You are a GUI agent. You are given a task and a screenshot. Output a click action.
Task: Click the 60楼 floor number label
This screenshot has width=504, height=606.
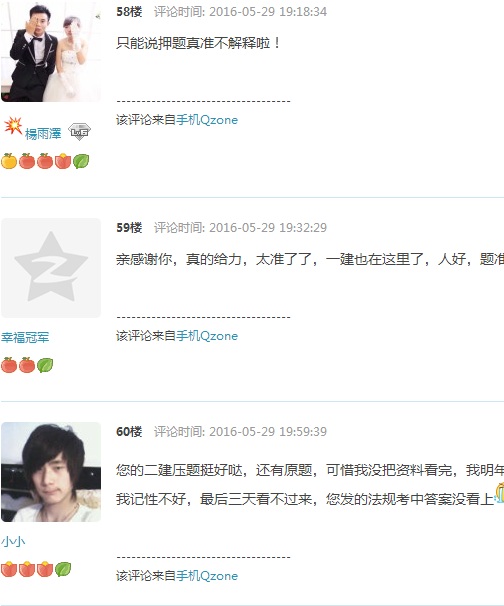129,431
